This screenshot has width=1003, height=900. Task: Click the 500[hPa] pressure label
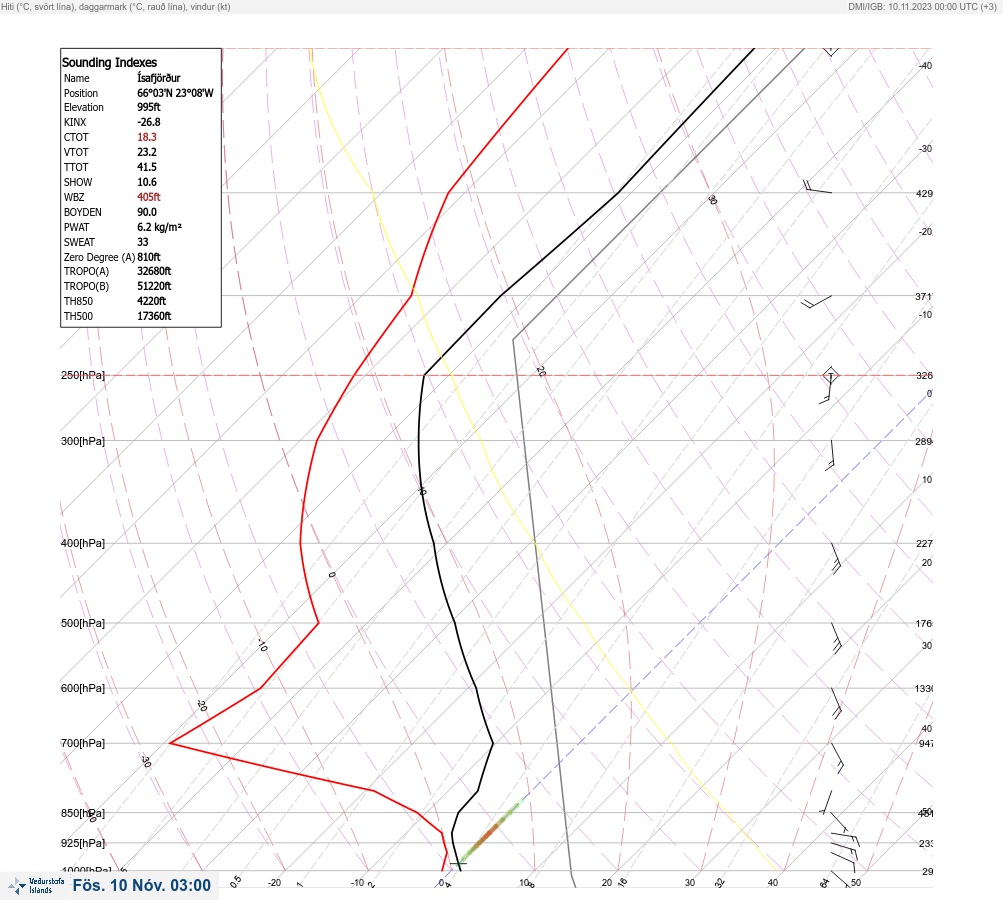pos(83,623)
